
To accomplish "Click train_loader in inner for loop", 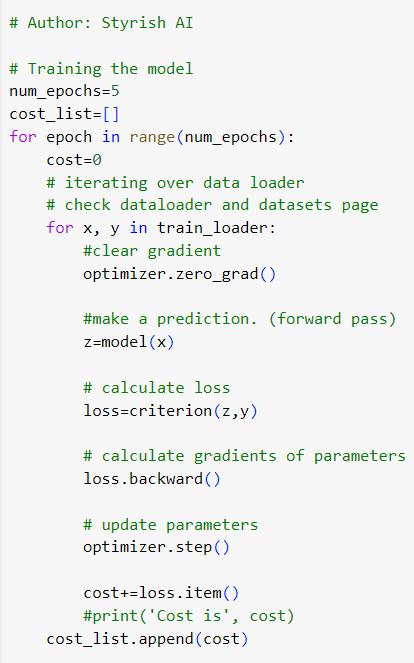I will click(x=212, y=228).
